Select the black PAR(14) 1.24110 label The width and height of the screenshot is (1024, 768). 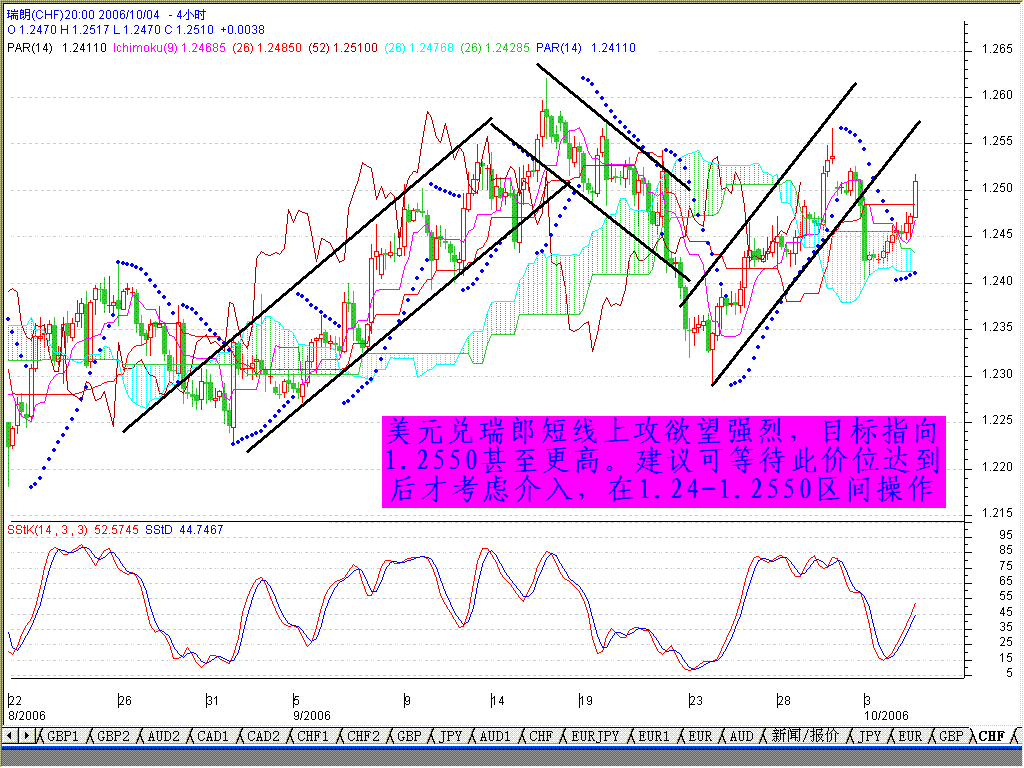click(57, 48)
